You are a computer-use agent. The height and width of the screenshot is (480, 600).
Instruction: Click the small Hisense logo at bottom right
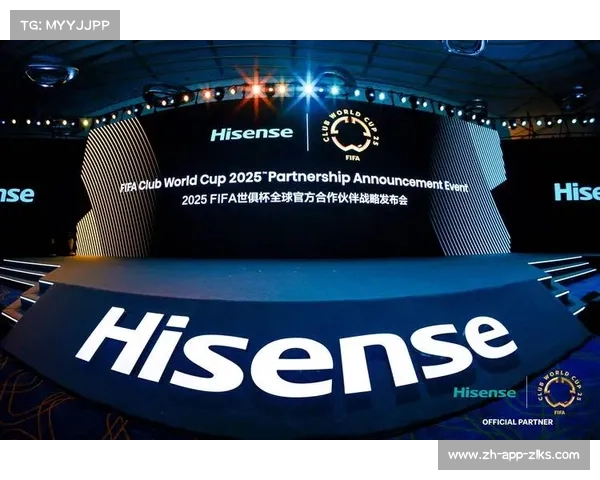coord(484,392)
